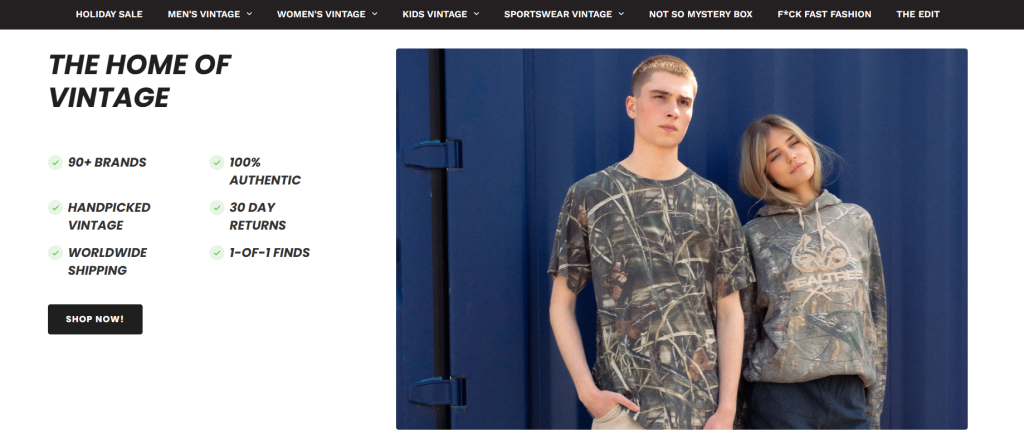Click the checkmark icon next to 30 DAY RETURNS

[x=217, y=208]
